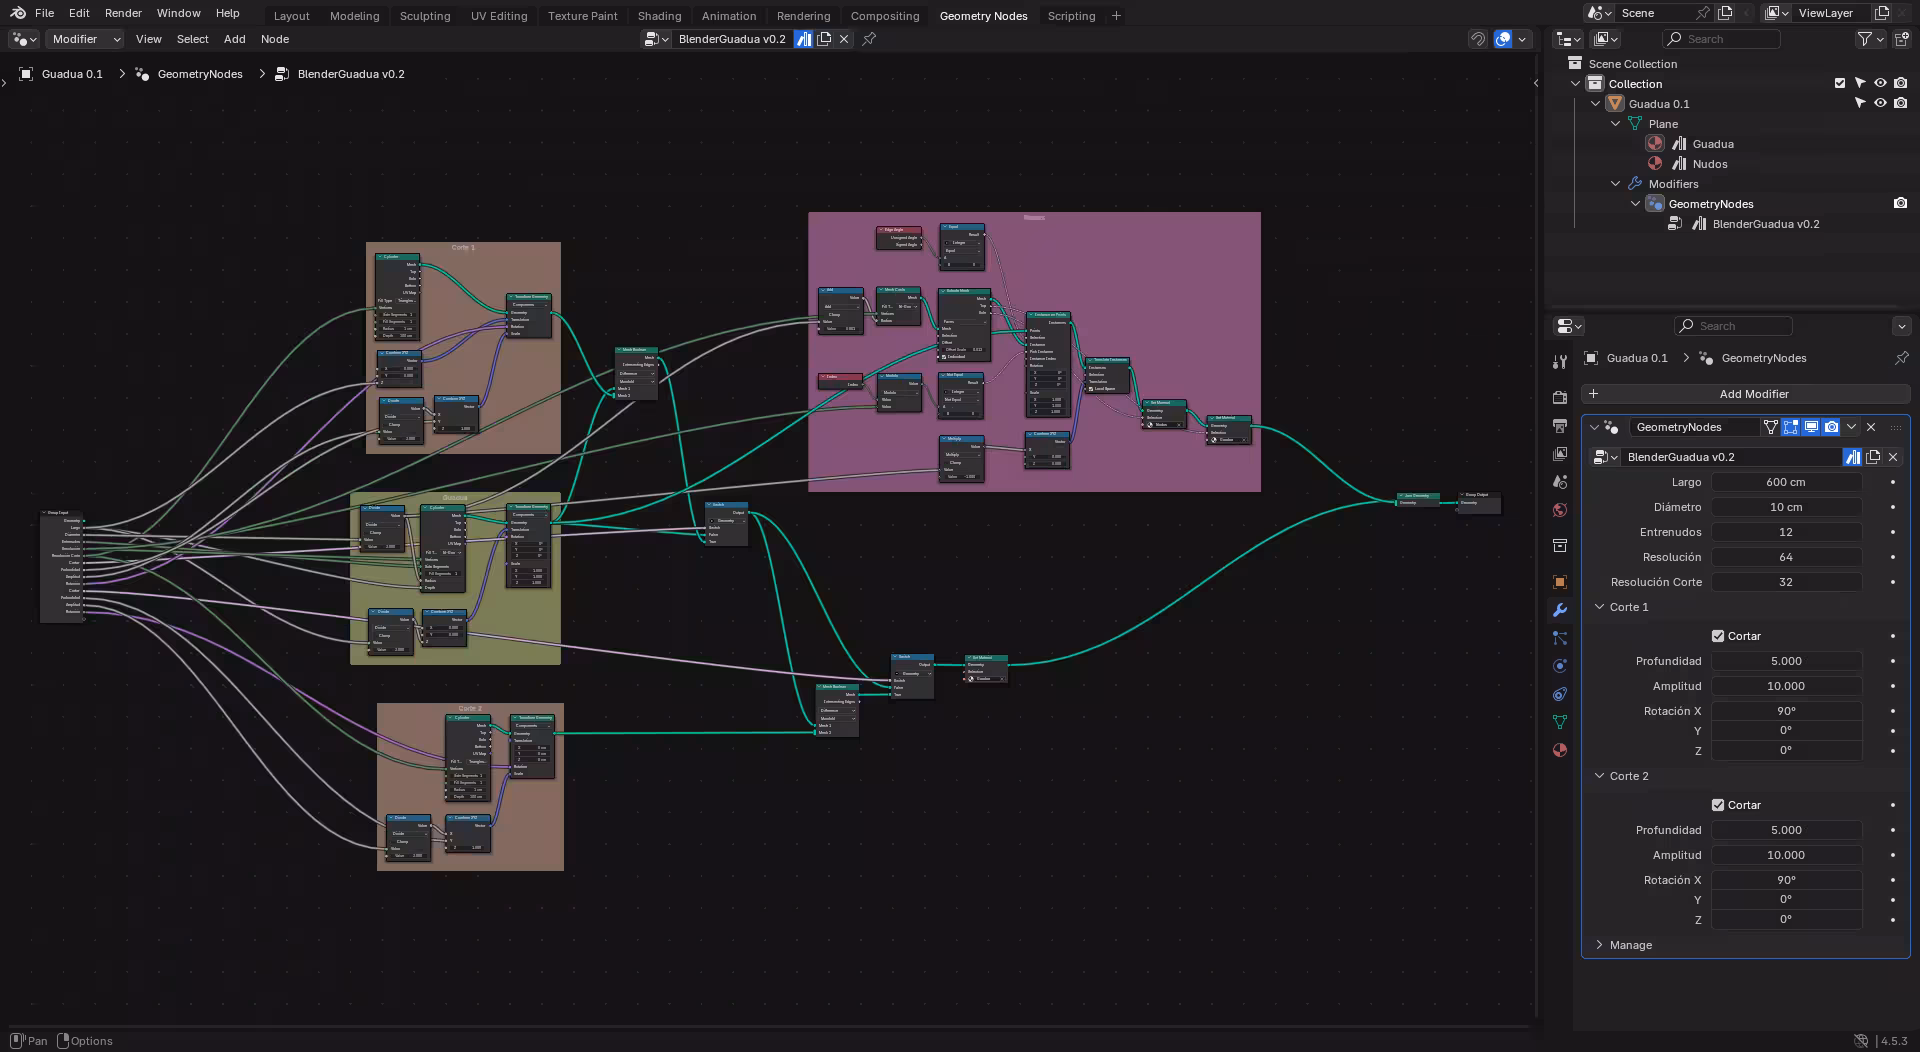Image resolution: width=1920 pixels, height=1052 pixels.
Task: Add a new collection in the Outliner
Action: coord(1901,39)
